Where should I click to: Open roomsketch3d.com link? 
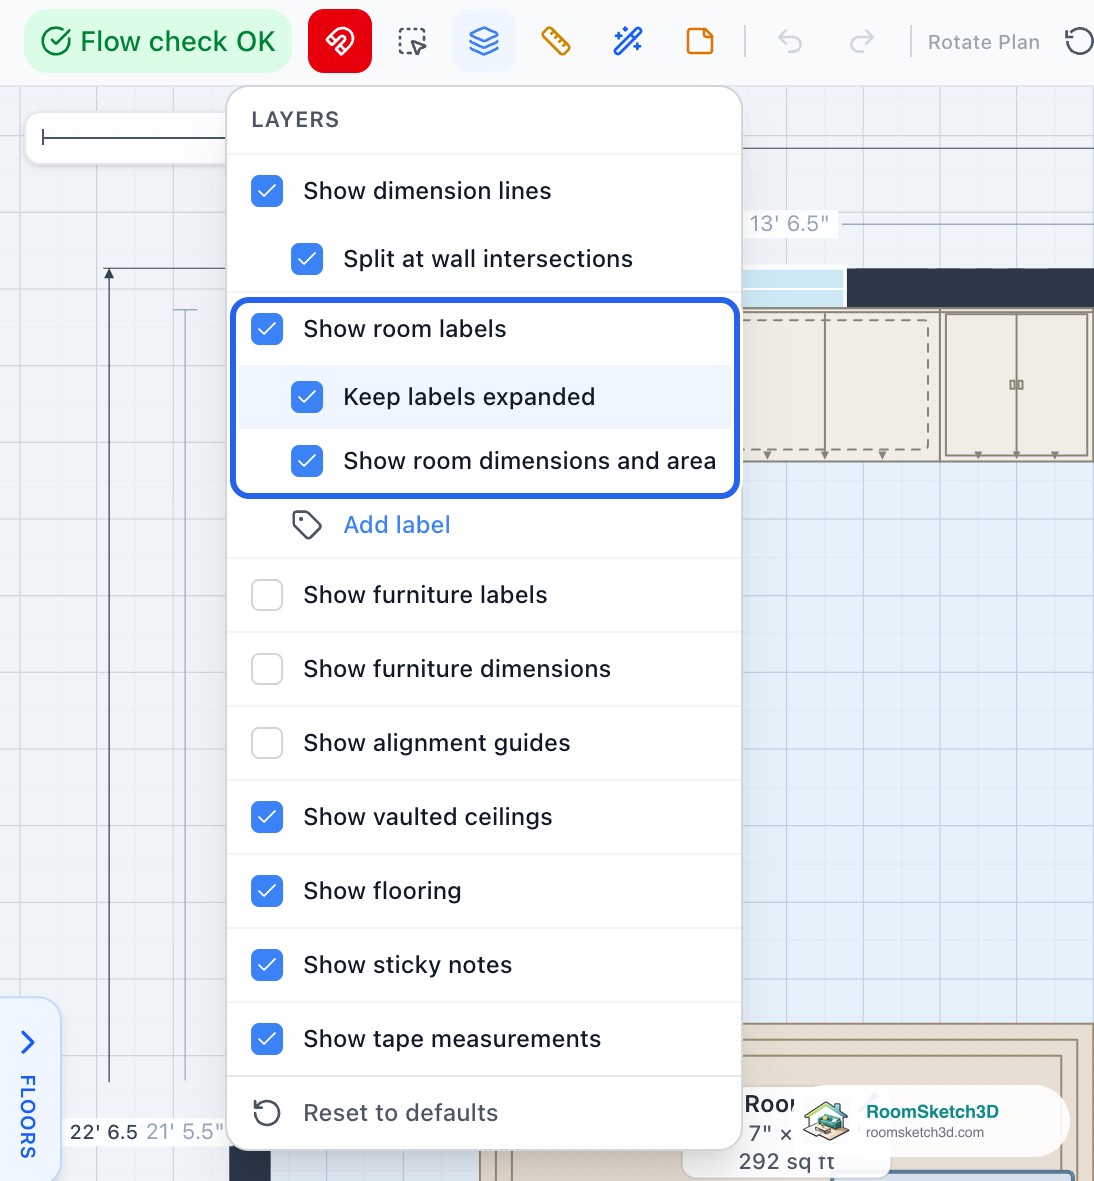[924, 1132]
